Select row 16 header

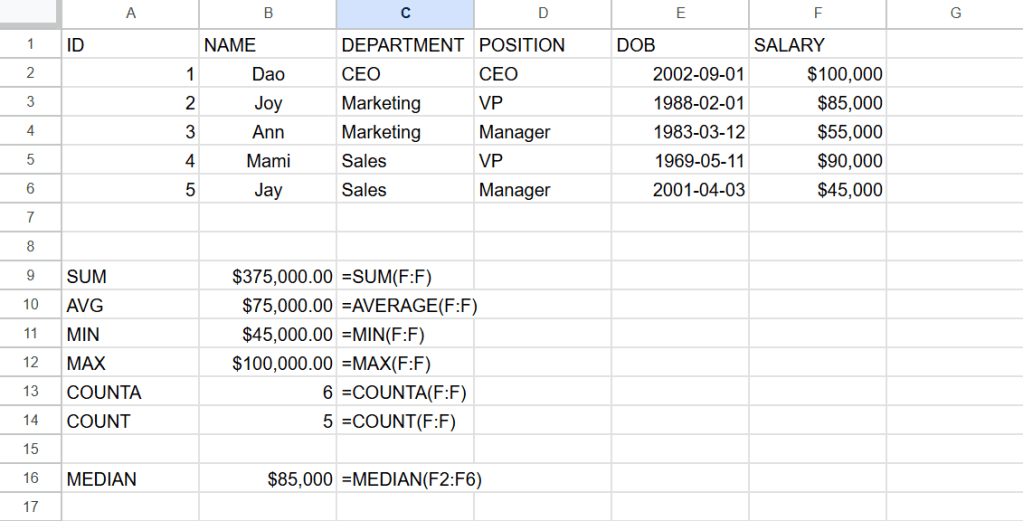[x=30, y=480]
